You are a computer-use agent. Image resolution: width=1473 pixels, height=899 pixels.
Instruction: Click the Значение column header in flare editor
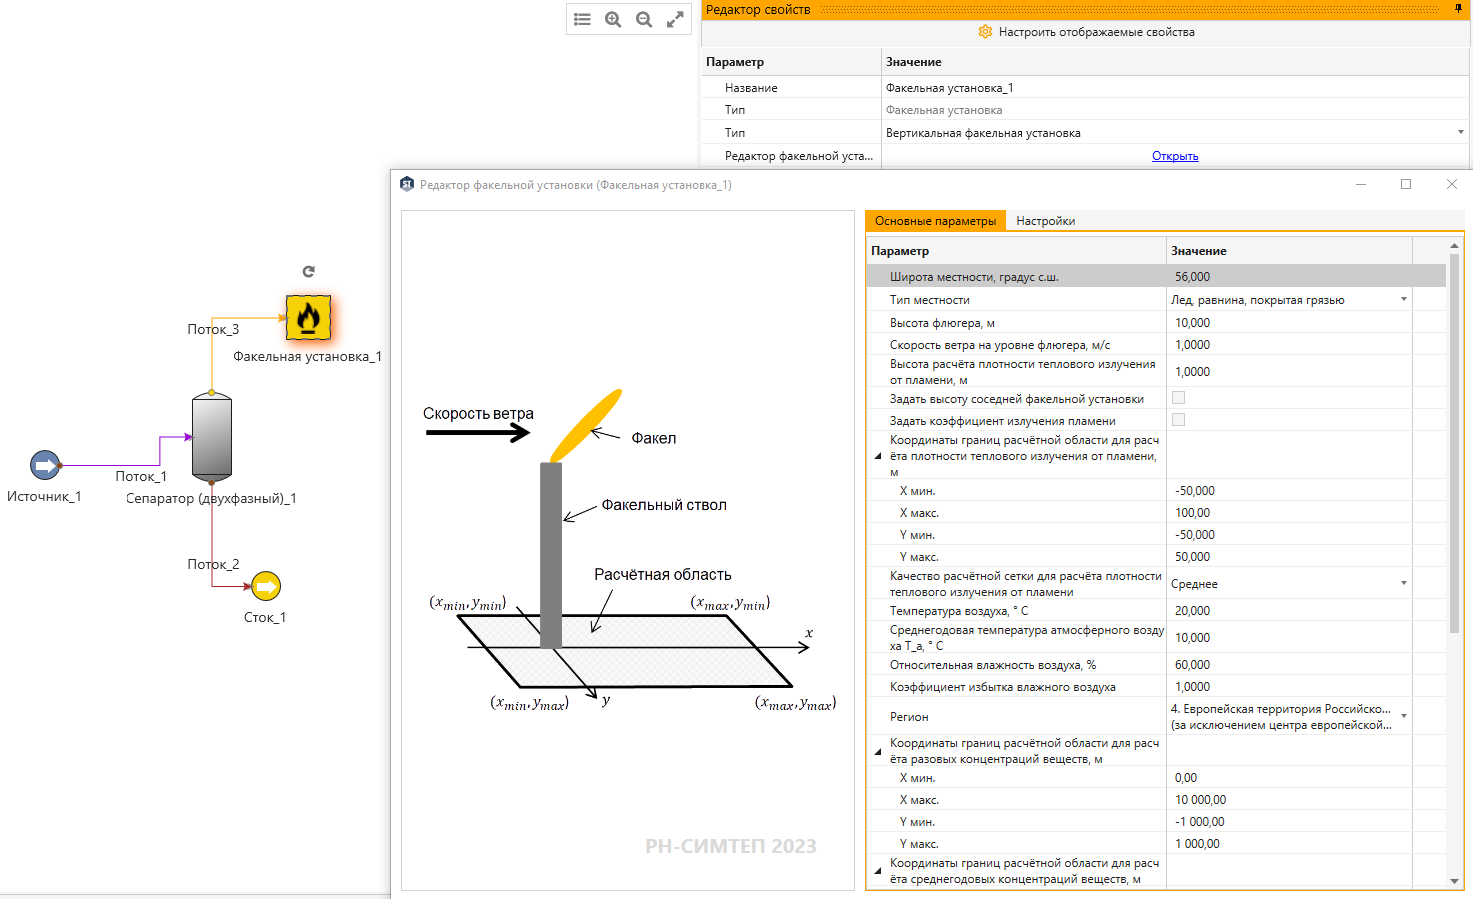pos(1289,251)
